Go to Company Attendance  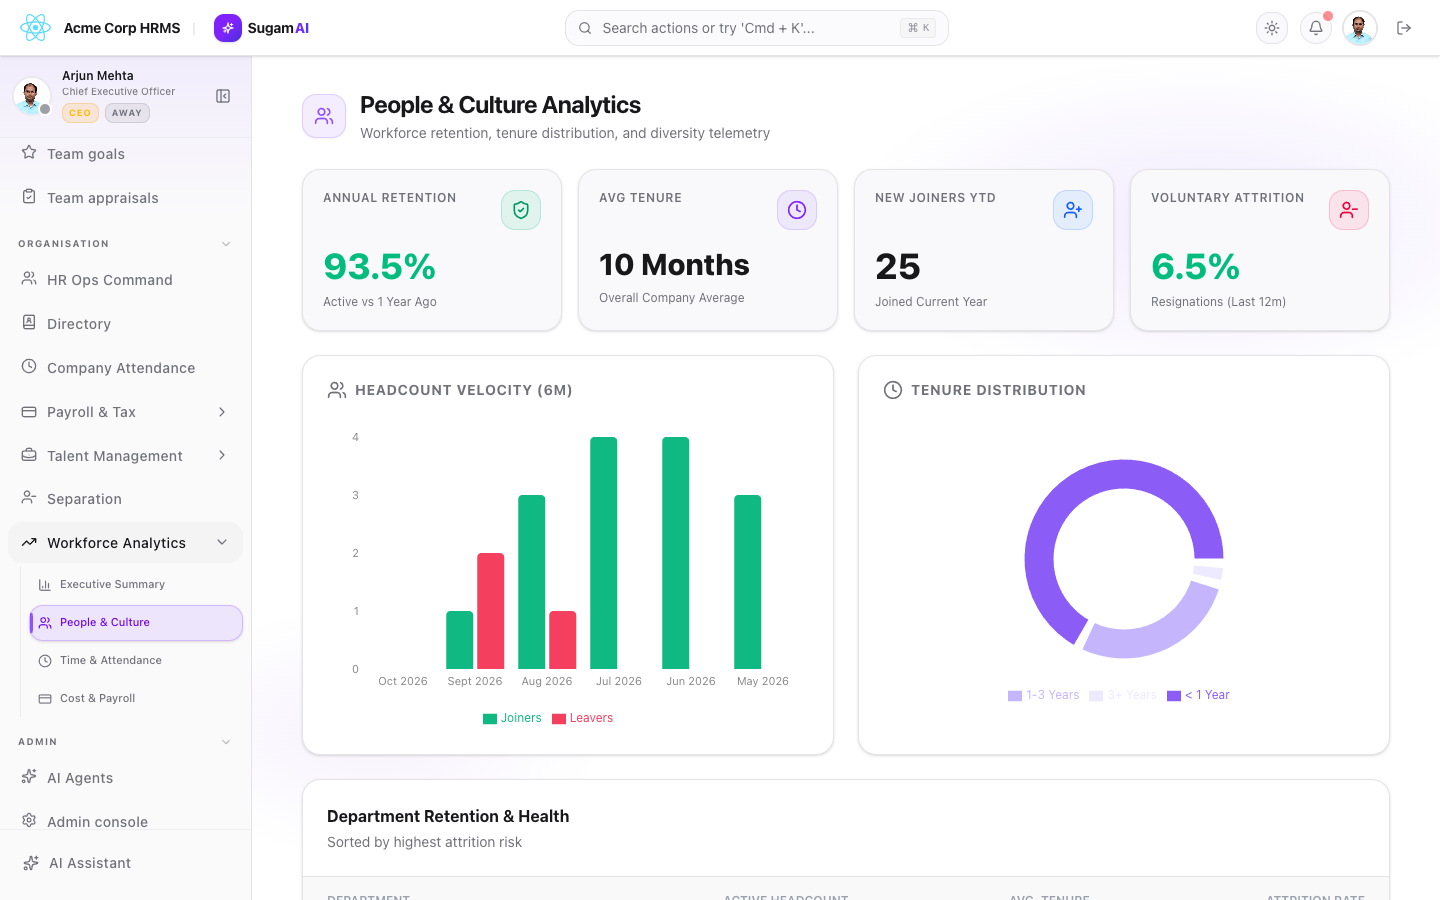126,368
